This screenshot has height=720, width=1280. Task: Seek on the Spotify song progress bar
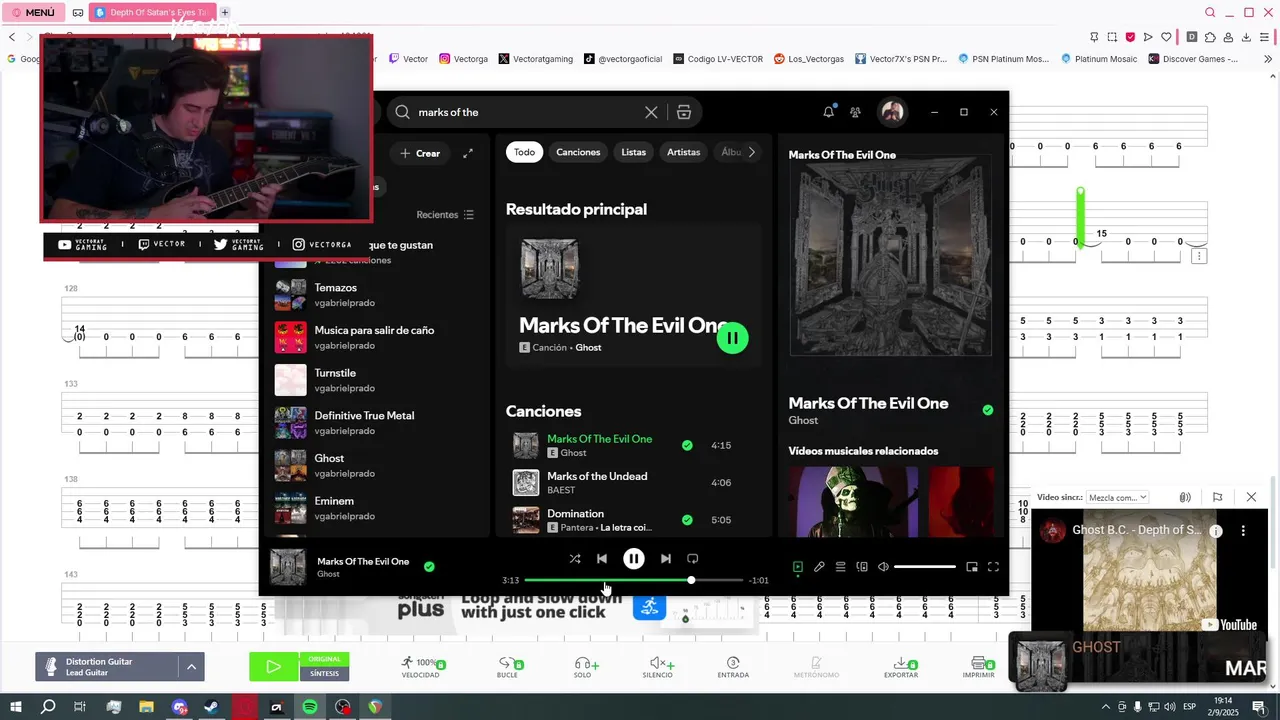(634, 580)
